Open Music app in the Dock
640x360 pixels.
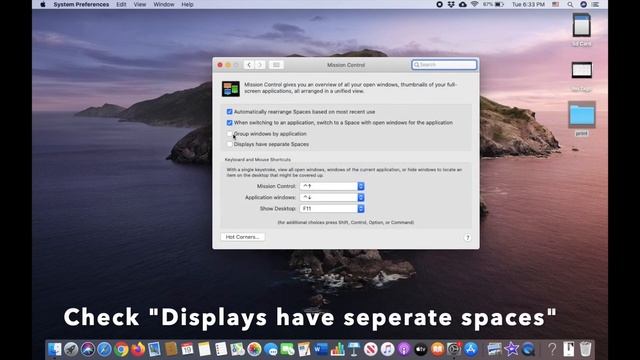click(x=388, y=349)
